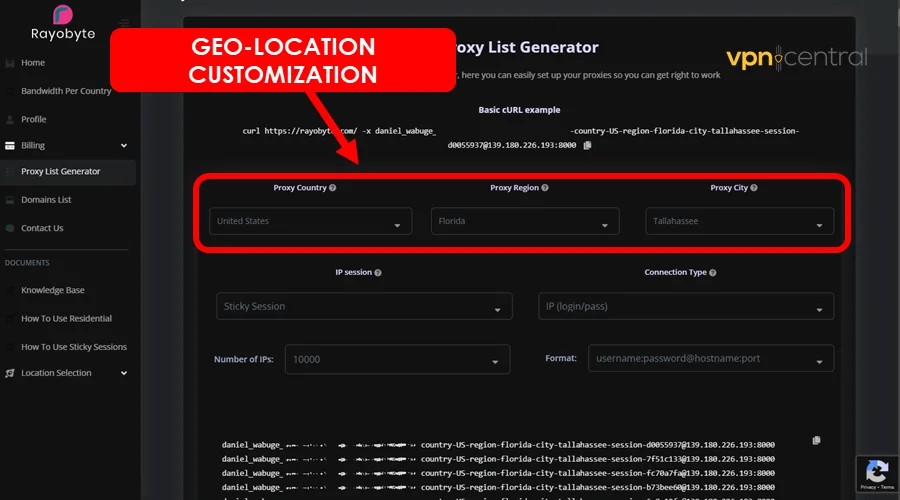The height and width of the screenshot is (500, 900).
Task: Open the Connection Type dropdown
Action: pyautogui.click(x=686, y=306)
